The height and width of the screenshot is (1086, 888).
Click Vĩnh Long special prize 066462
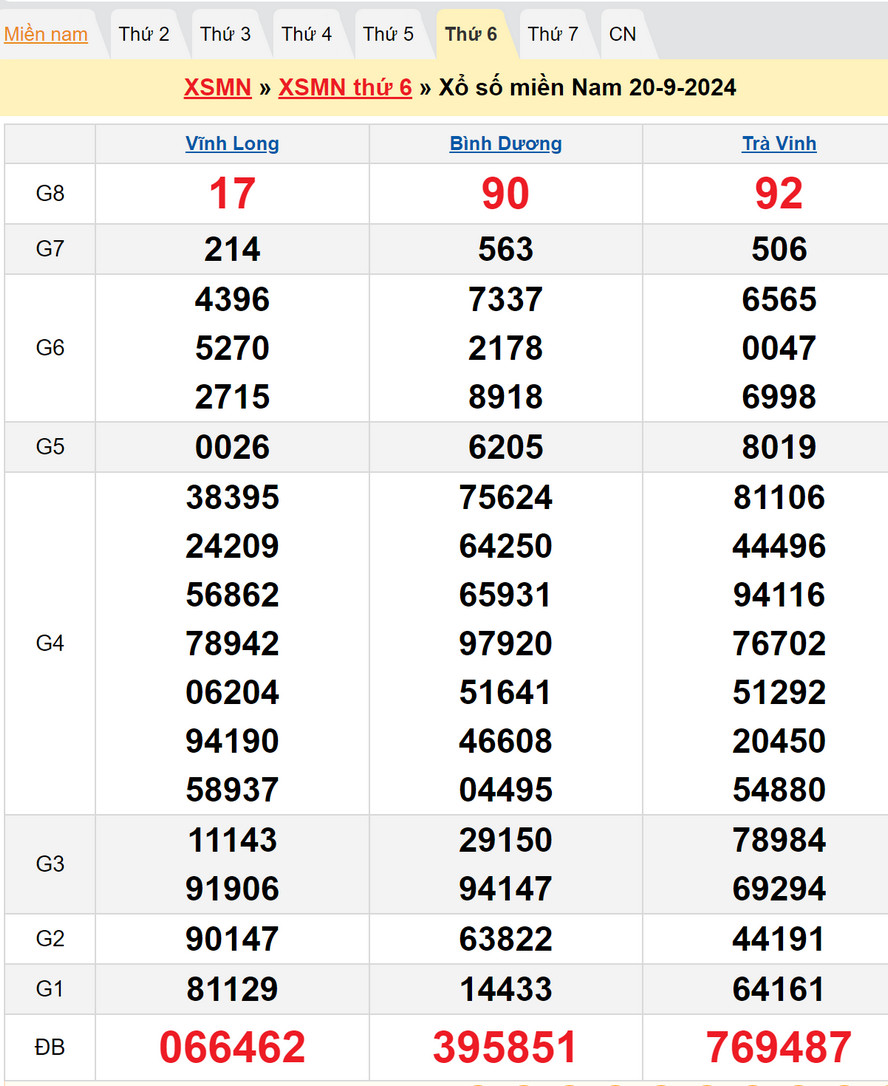232,1047
